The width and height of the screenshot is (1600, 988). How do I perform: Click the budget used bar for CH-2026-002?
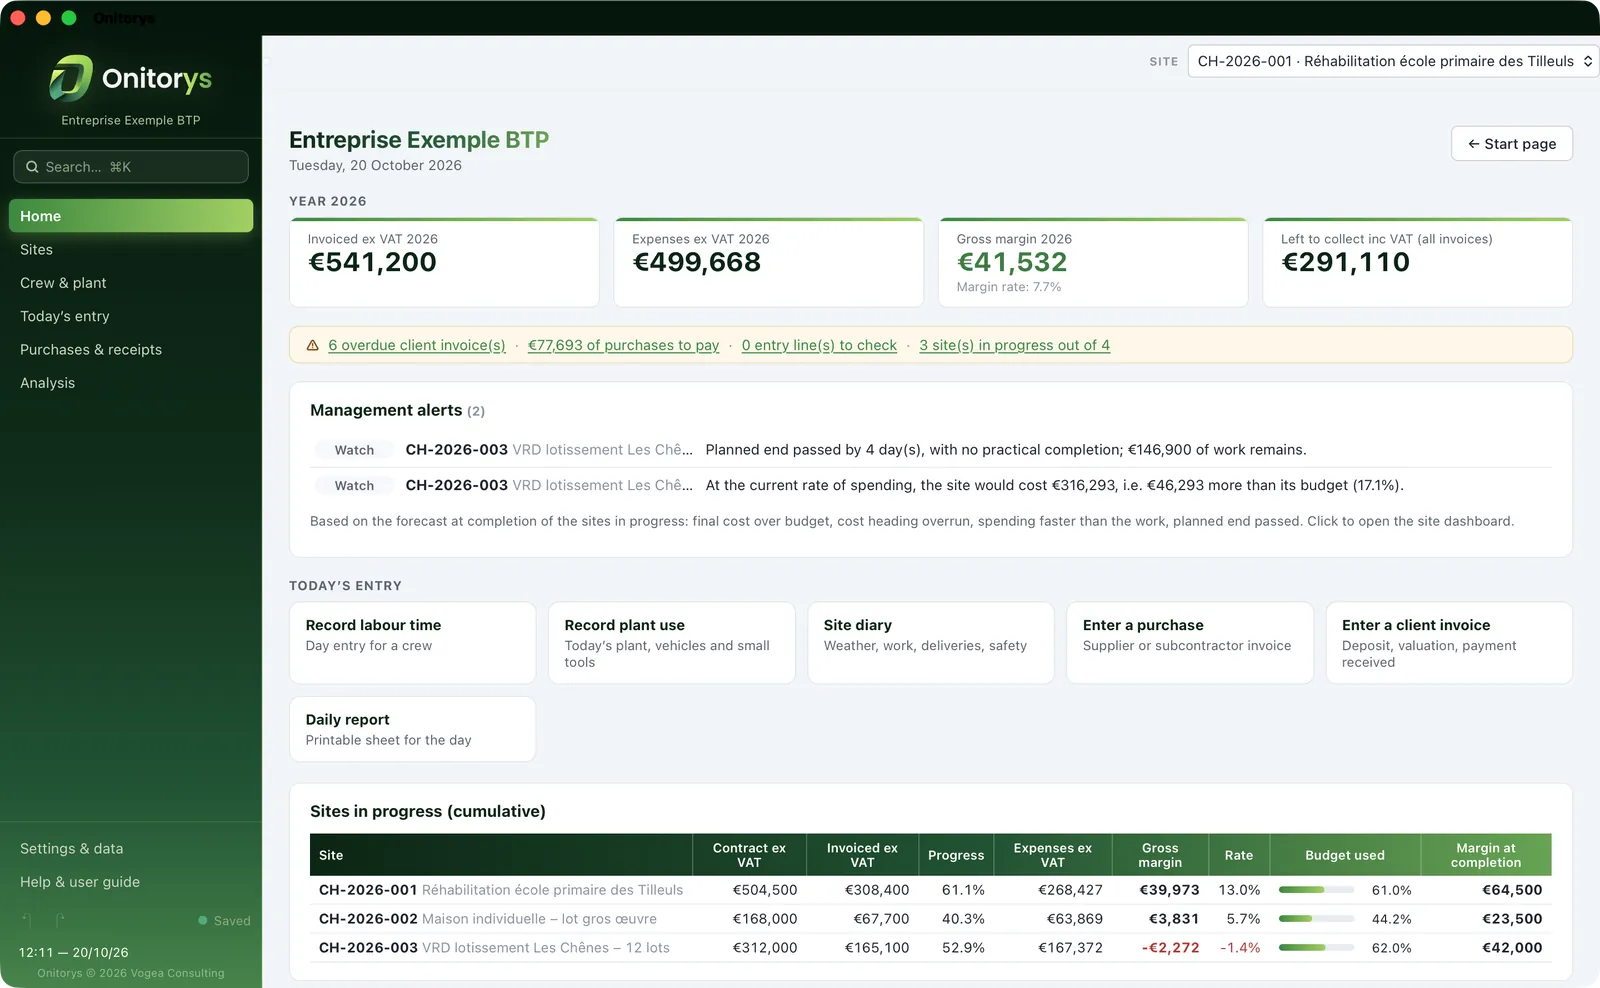[x=1316, y=919]
